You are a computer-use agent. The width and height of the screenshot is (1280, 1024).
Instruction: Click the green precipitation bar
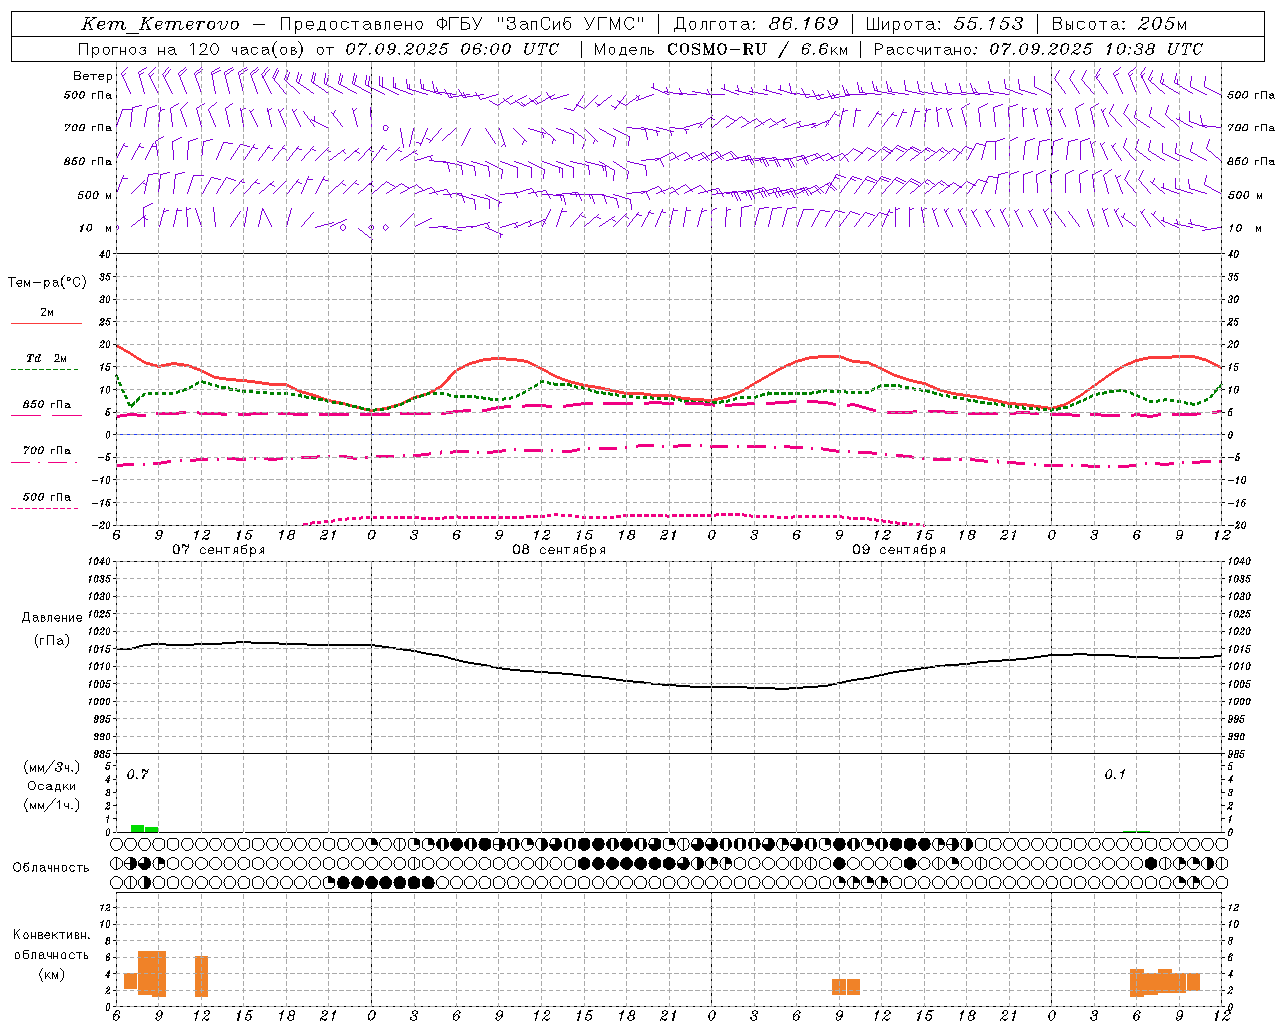pyautogui.click(x=144, y=828)
